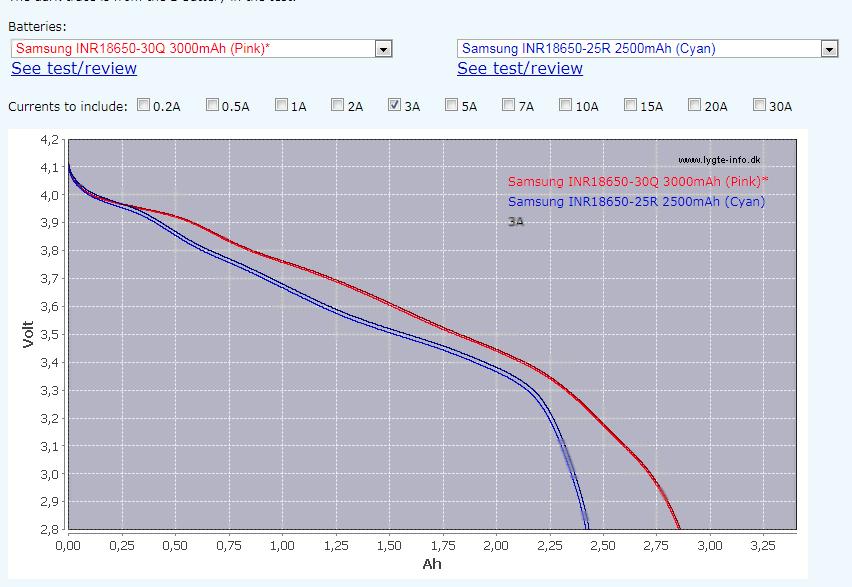The width and height of the screenshot is (852, 587).
Task: Turn on the 15A current checkbox
Action: (x=631, y=105)
